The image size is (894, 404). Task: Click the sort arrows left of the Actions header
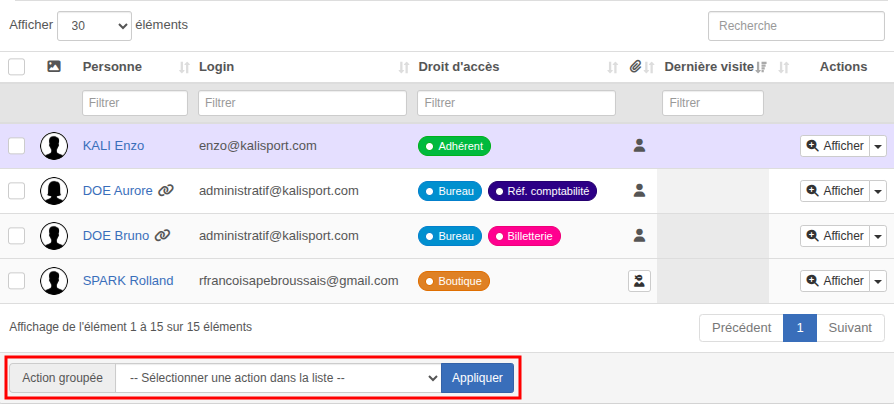(x=784, y=68)
